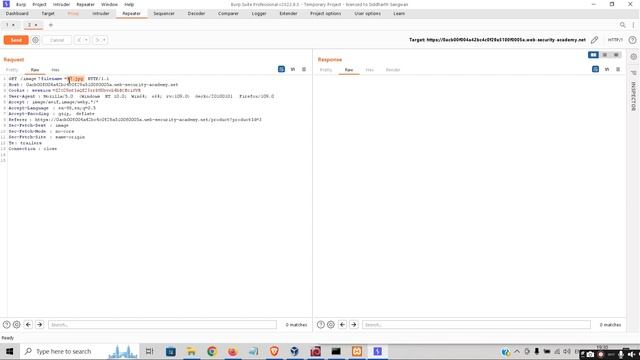Open the tab bar more-options menu

tap(633, 25)
